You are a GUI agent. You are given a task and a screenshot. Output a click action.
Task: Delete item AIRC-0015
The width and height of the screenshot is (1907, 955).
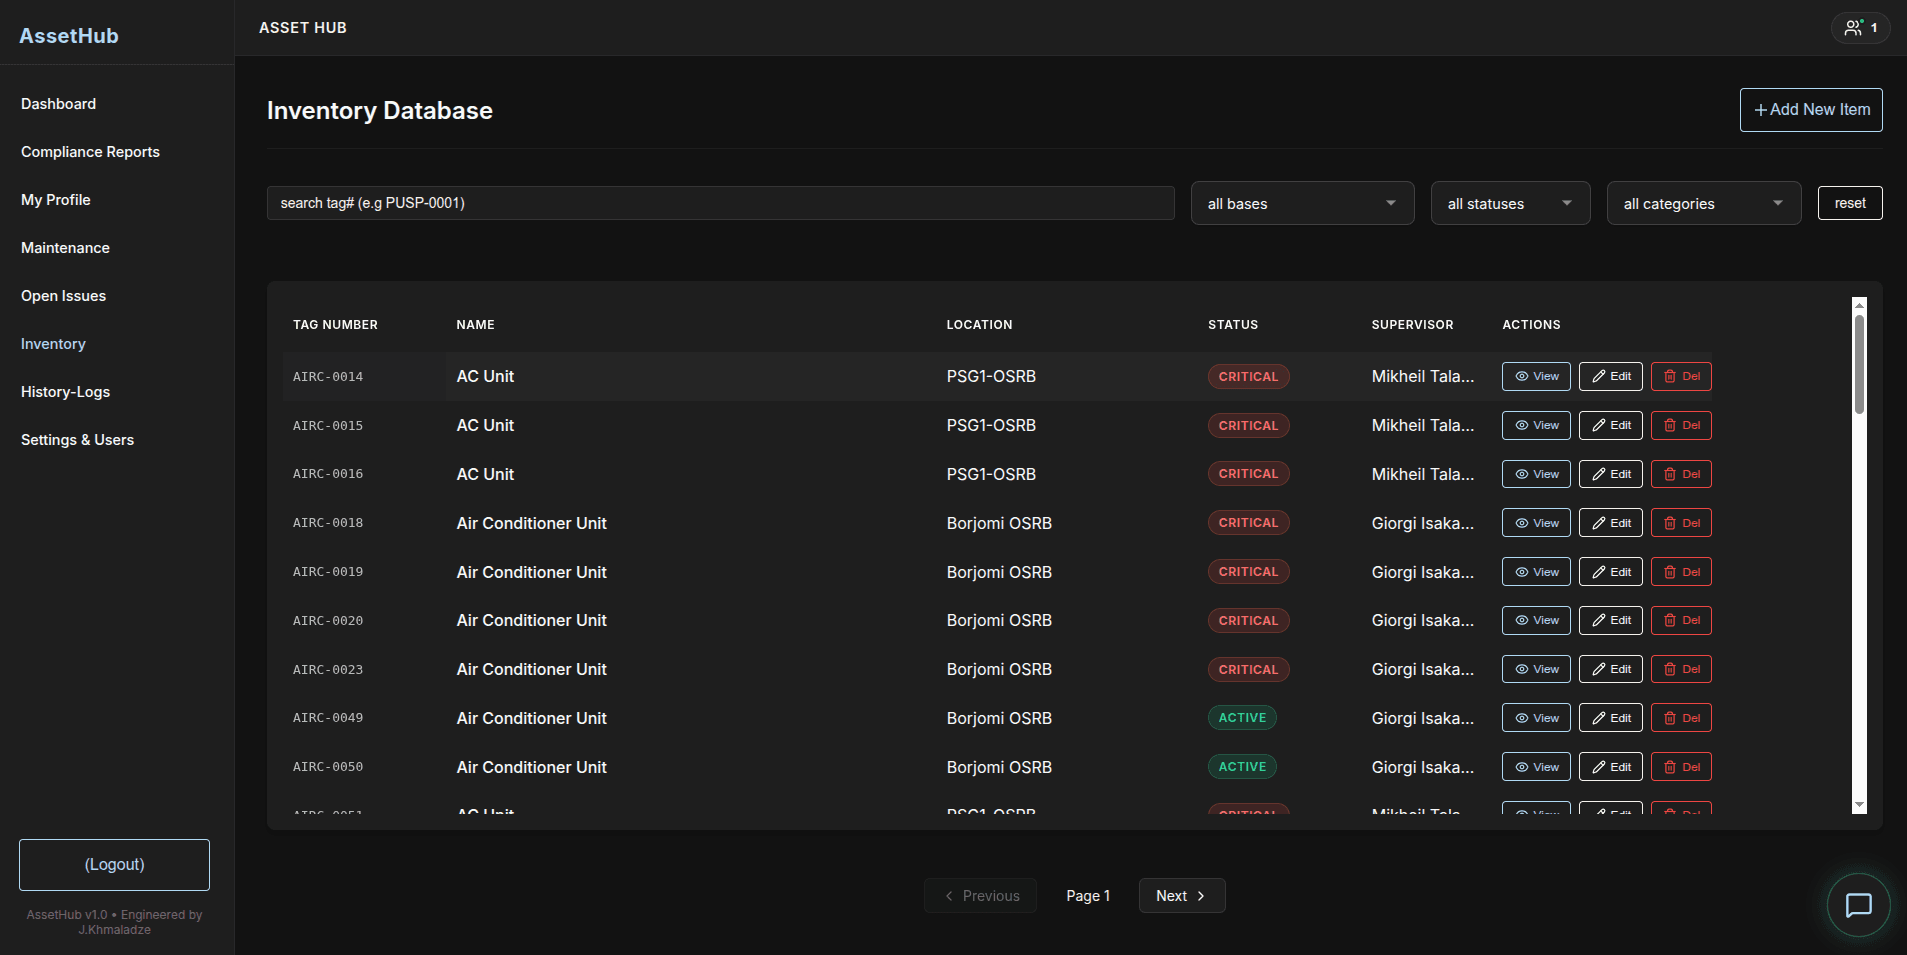pos(1681,426)
